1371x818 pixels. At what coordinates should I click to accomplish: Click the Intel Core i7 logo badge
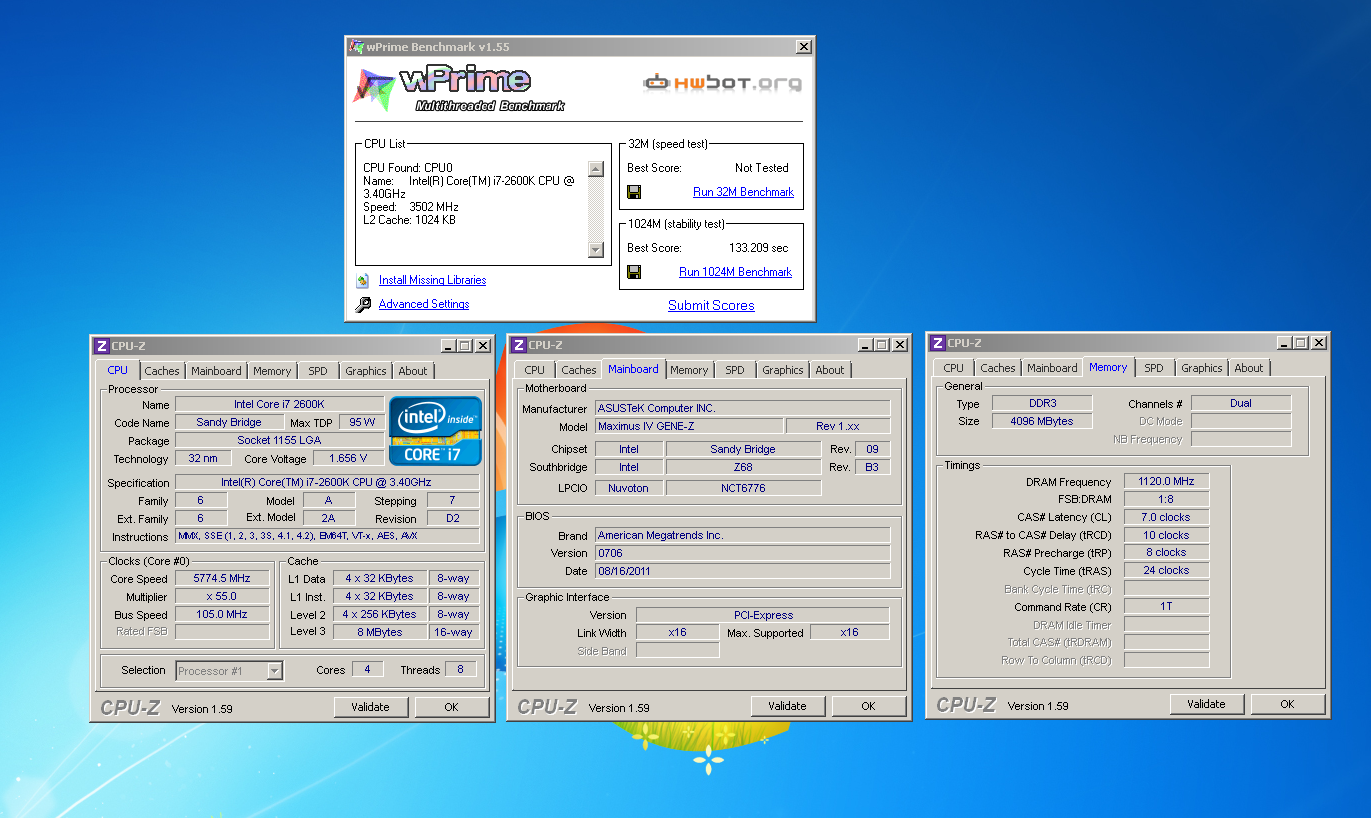tap(436, 431)
